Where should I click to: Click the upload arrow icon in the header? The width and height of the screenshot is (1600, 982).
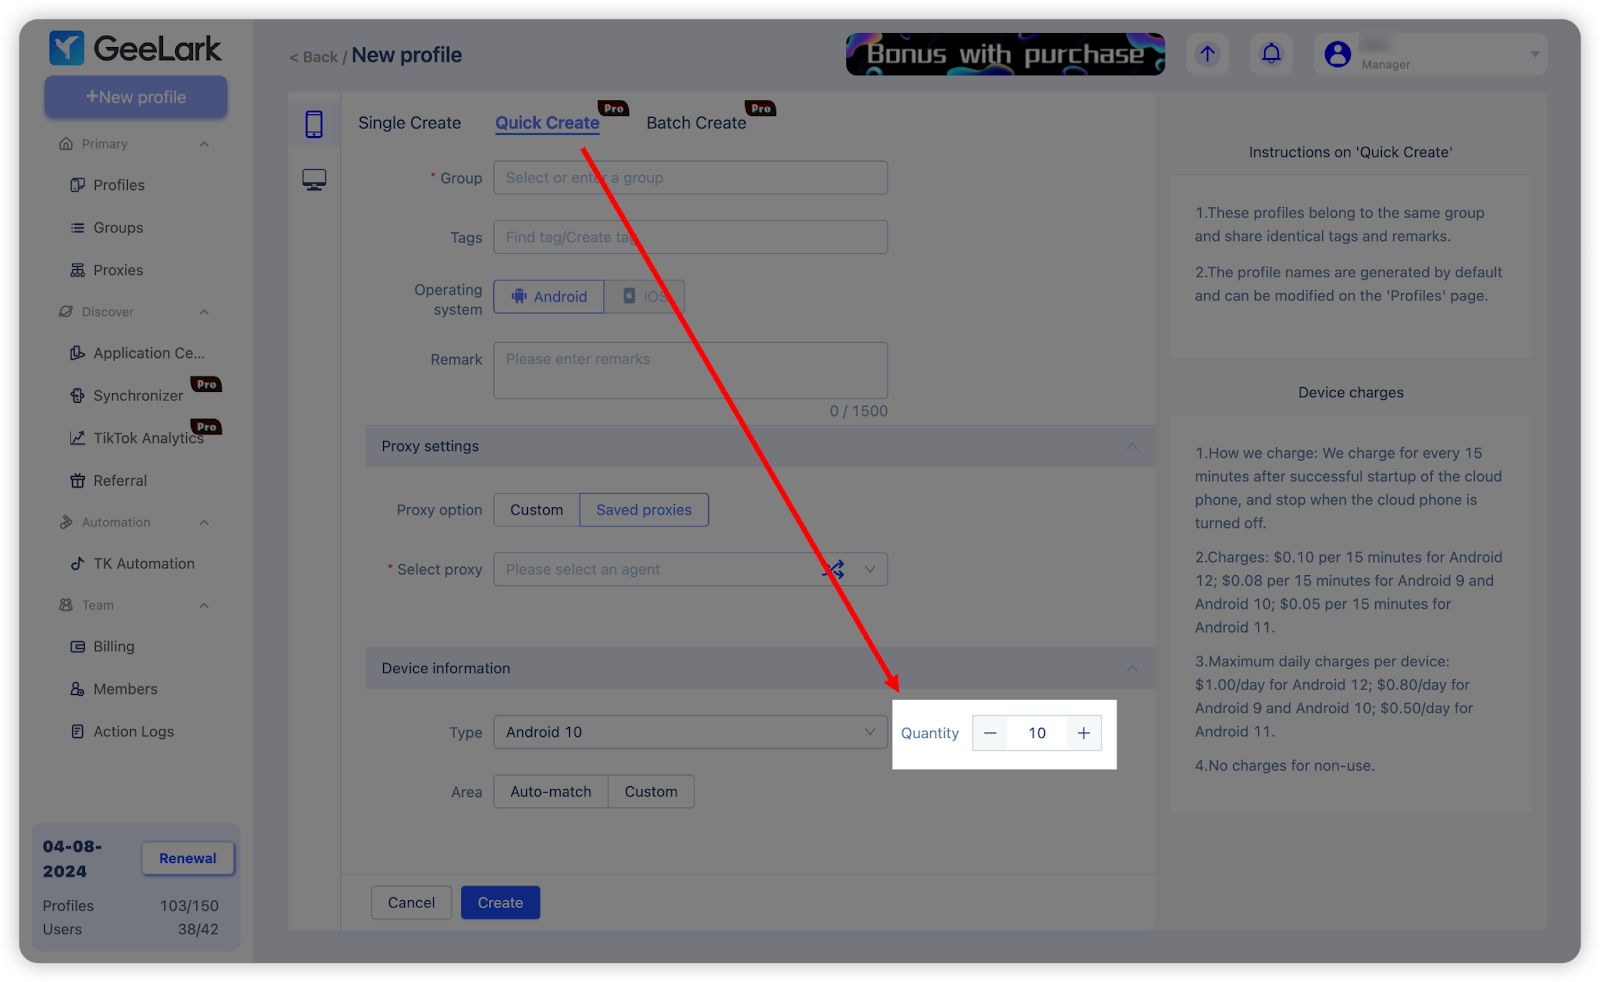1208,54
